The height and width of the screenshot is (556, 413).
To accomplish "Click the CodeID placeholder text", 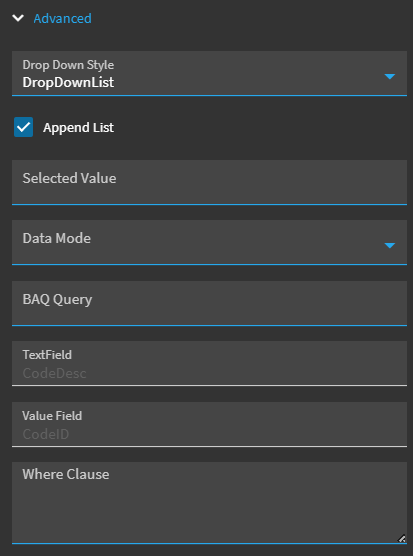I will (46, 434).
